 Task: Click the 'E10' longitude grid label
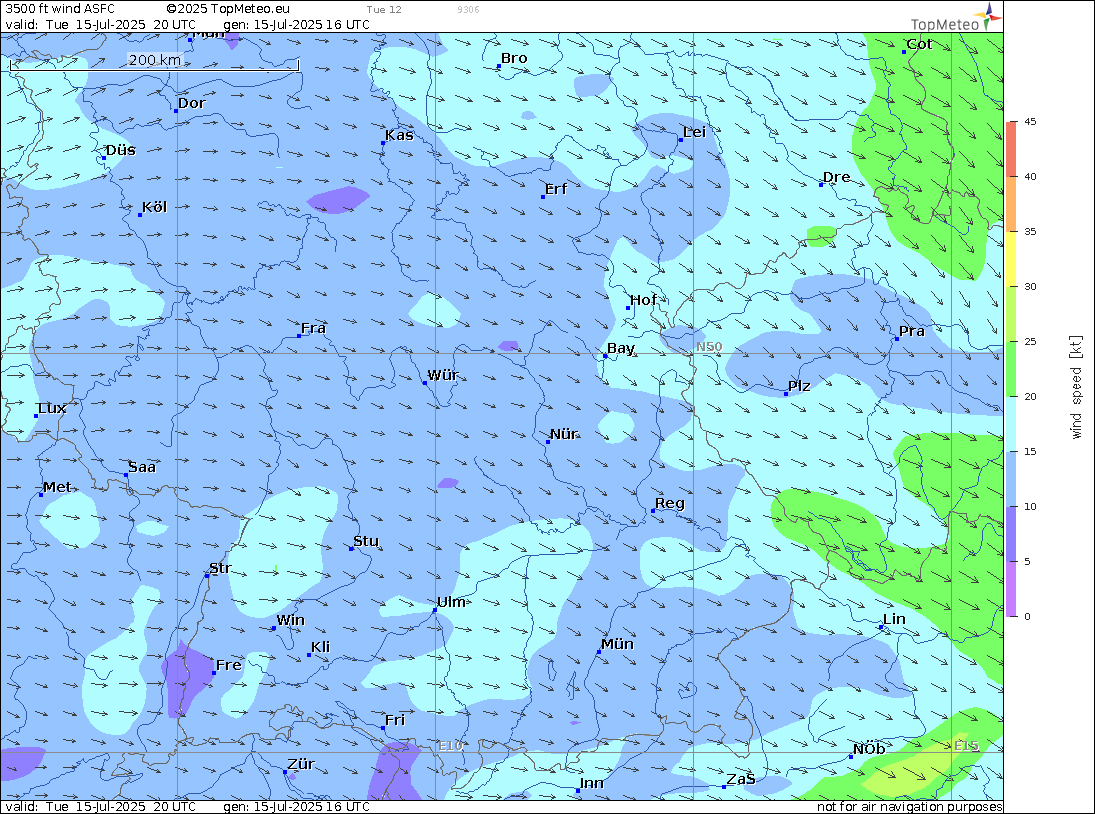tap(450, 746)
